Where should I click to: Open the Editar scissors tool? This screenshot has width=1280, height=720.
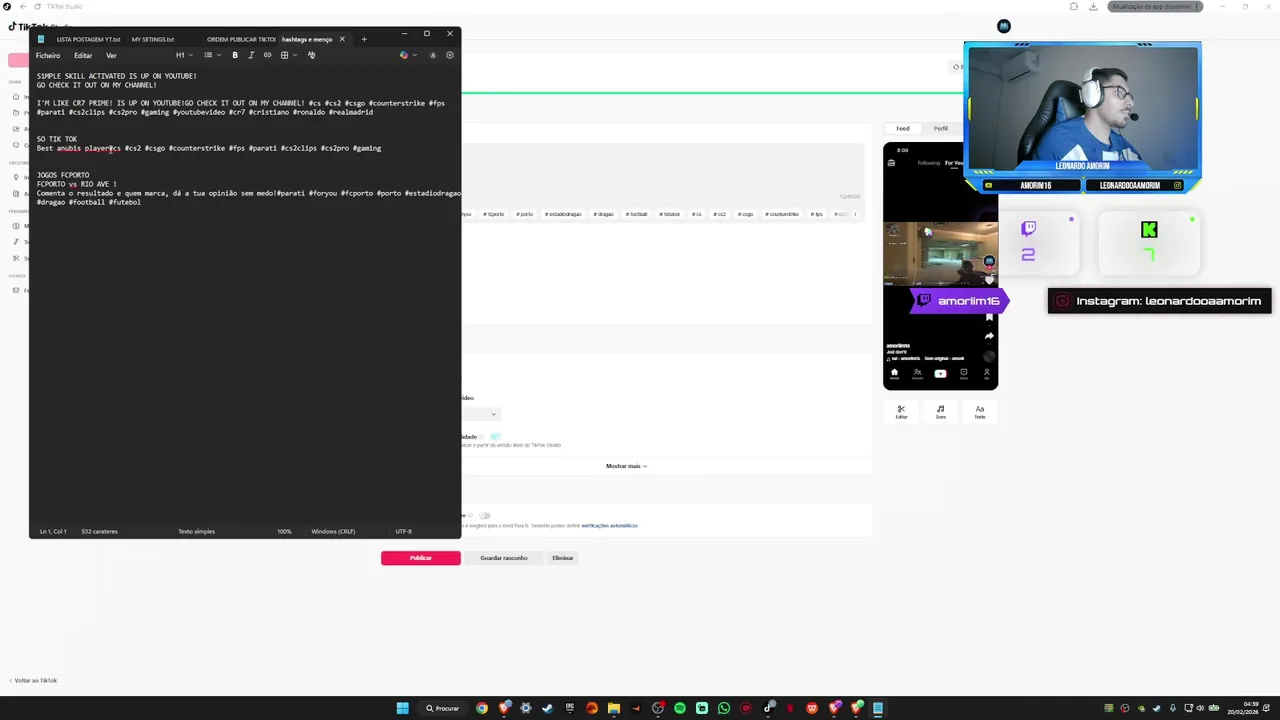[x=901, y=411]
